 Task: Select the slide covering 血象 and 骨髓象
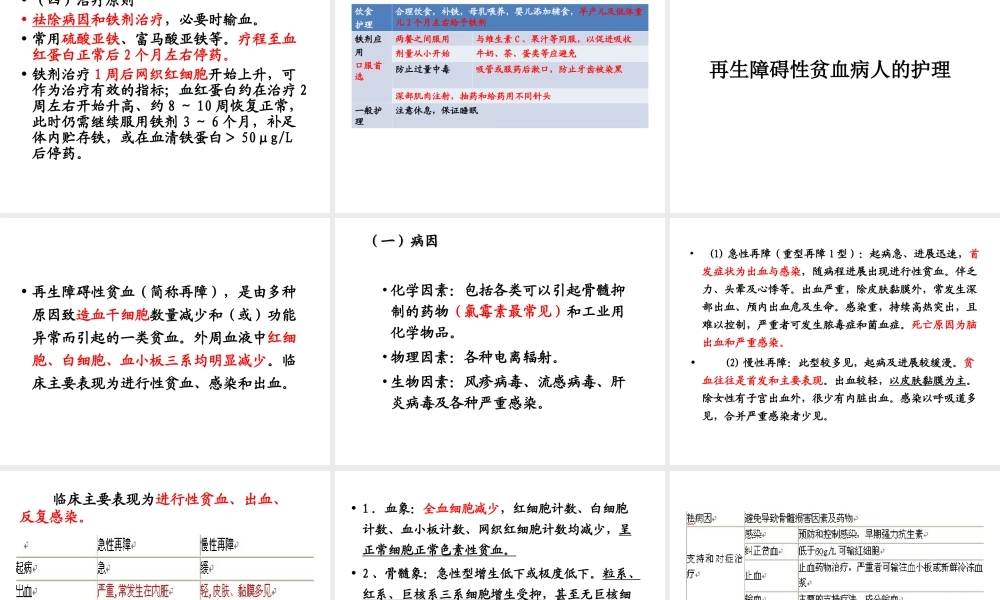pos(500,536)
